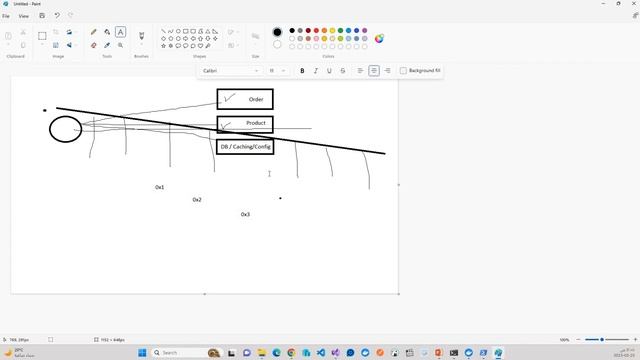The width and height of the screenshot is (640, 360).
Task: Click the zoom in plus button
Action: click(635, 340)
